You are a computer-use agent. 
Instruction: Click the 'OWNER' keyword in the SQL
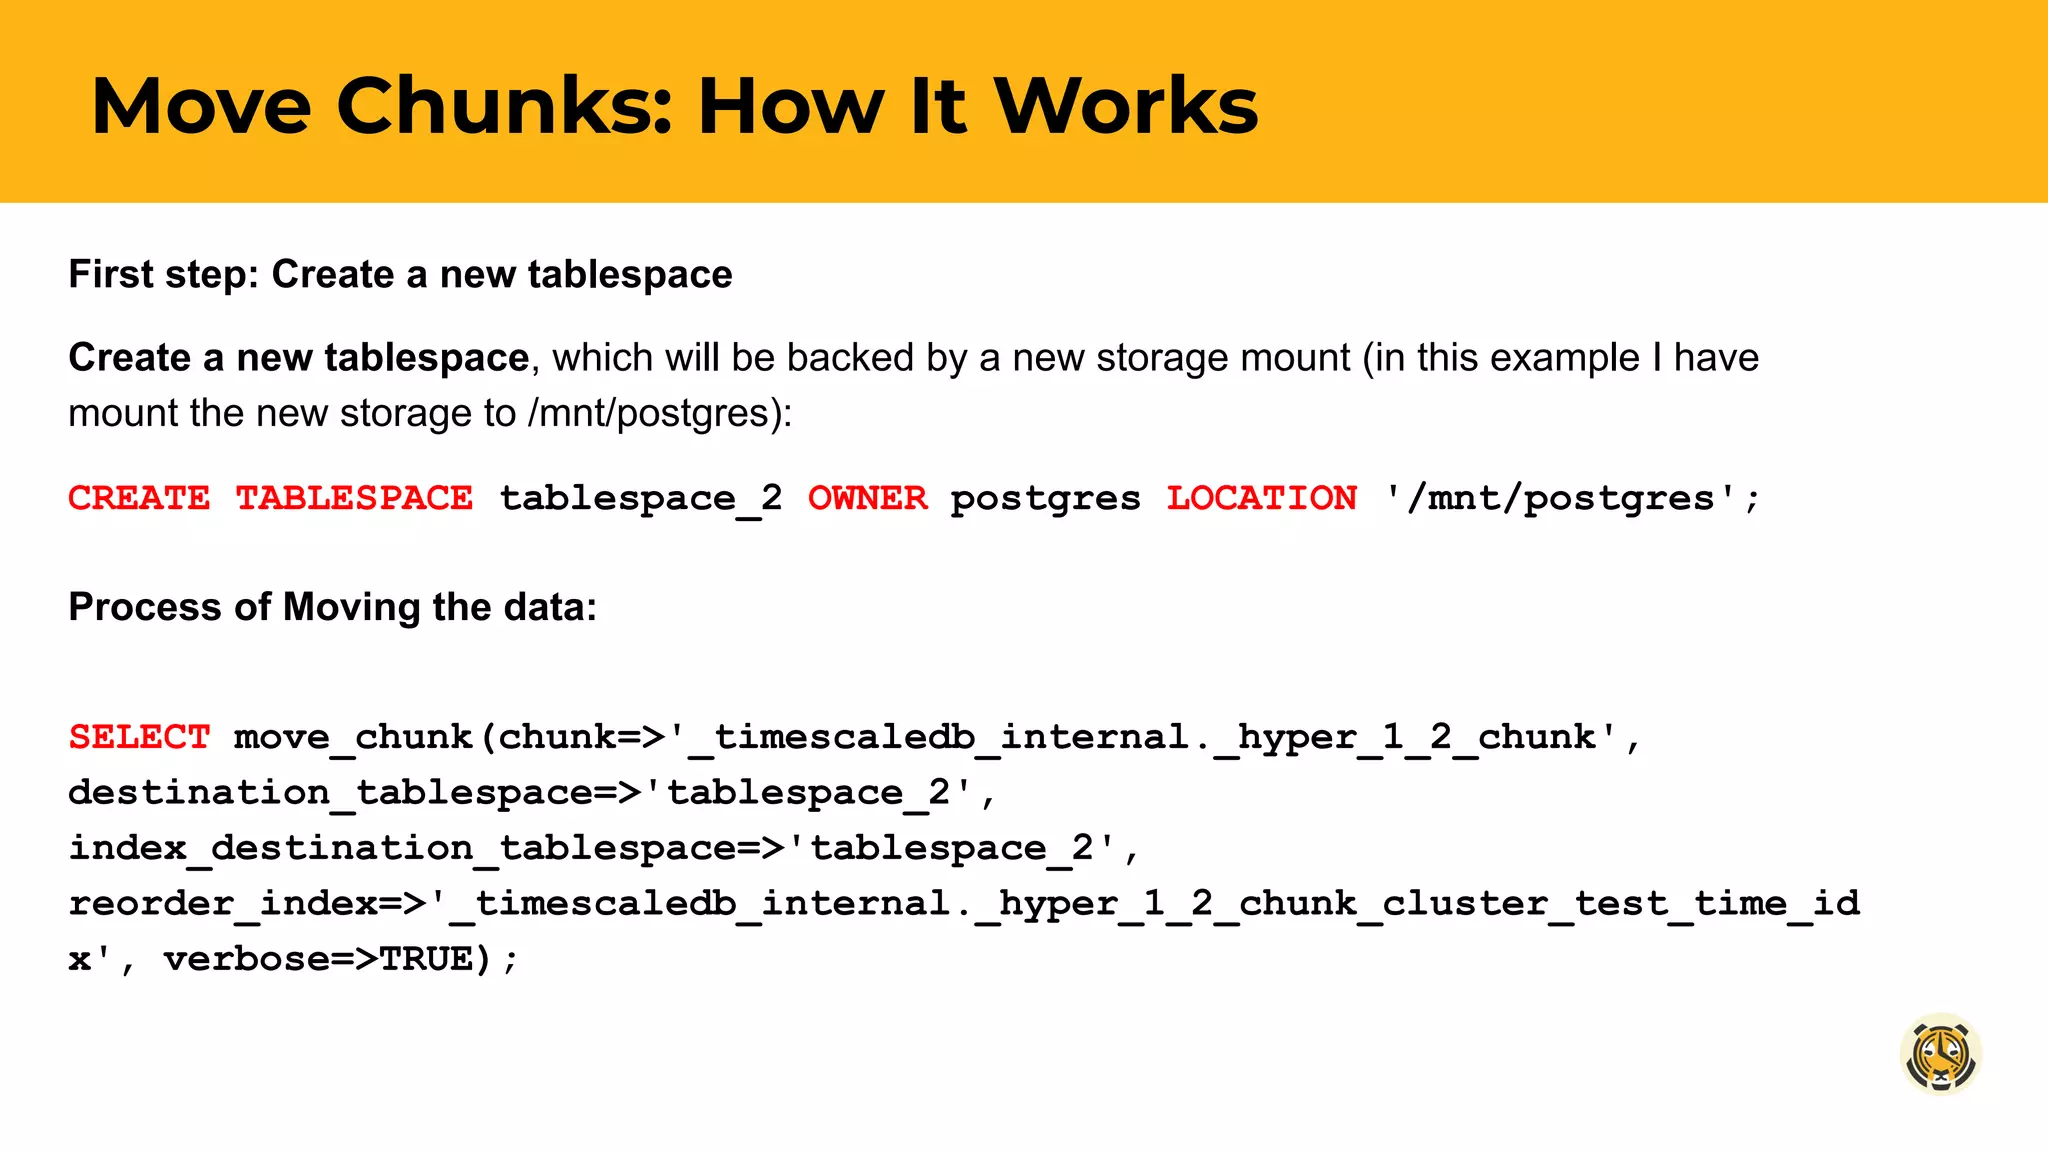[867, 498]
